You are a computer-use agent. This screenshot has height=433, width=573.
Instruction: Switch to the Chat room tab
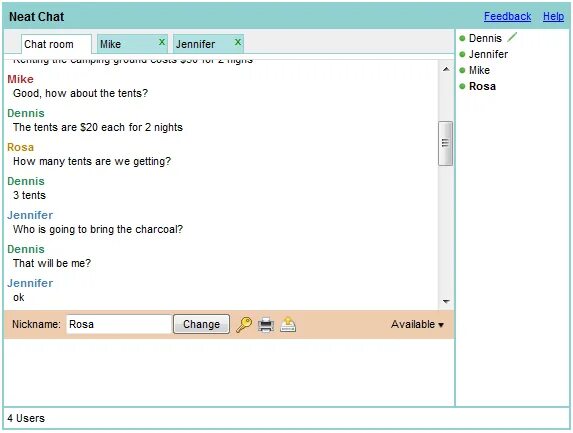(56, 44)
